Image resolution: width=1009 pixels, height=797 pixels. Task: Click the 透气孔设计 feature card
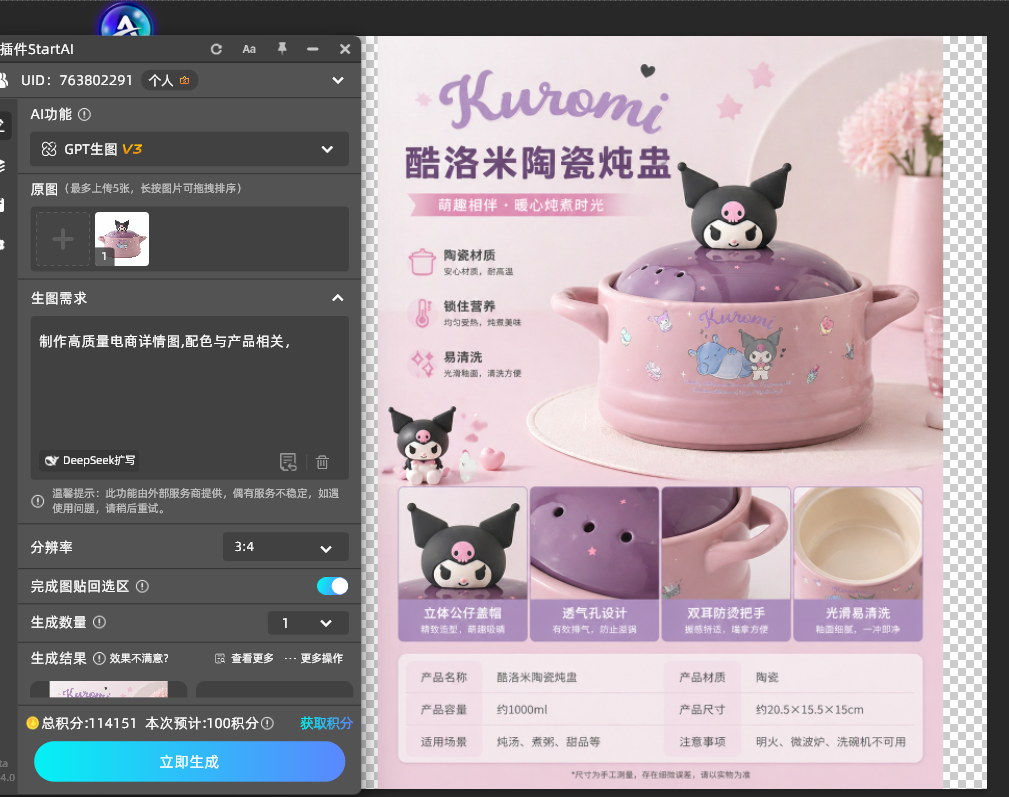click(x=595, y=563)
